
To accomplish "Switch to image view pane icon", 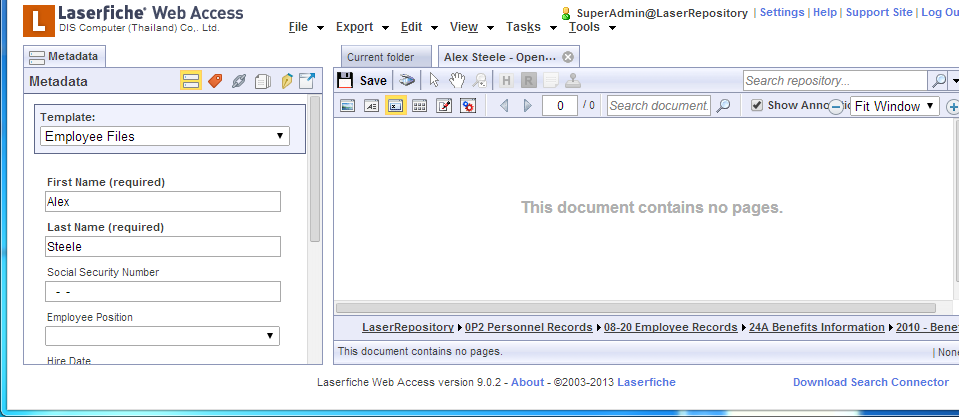I will pyautogui.click(x=347, y=106).
